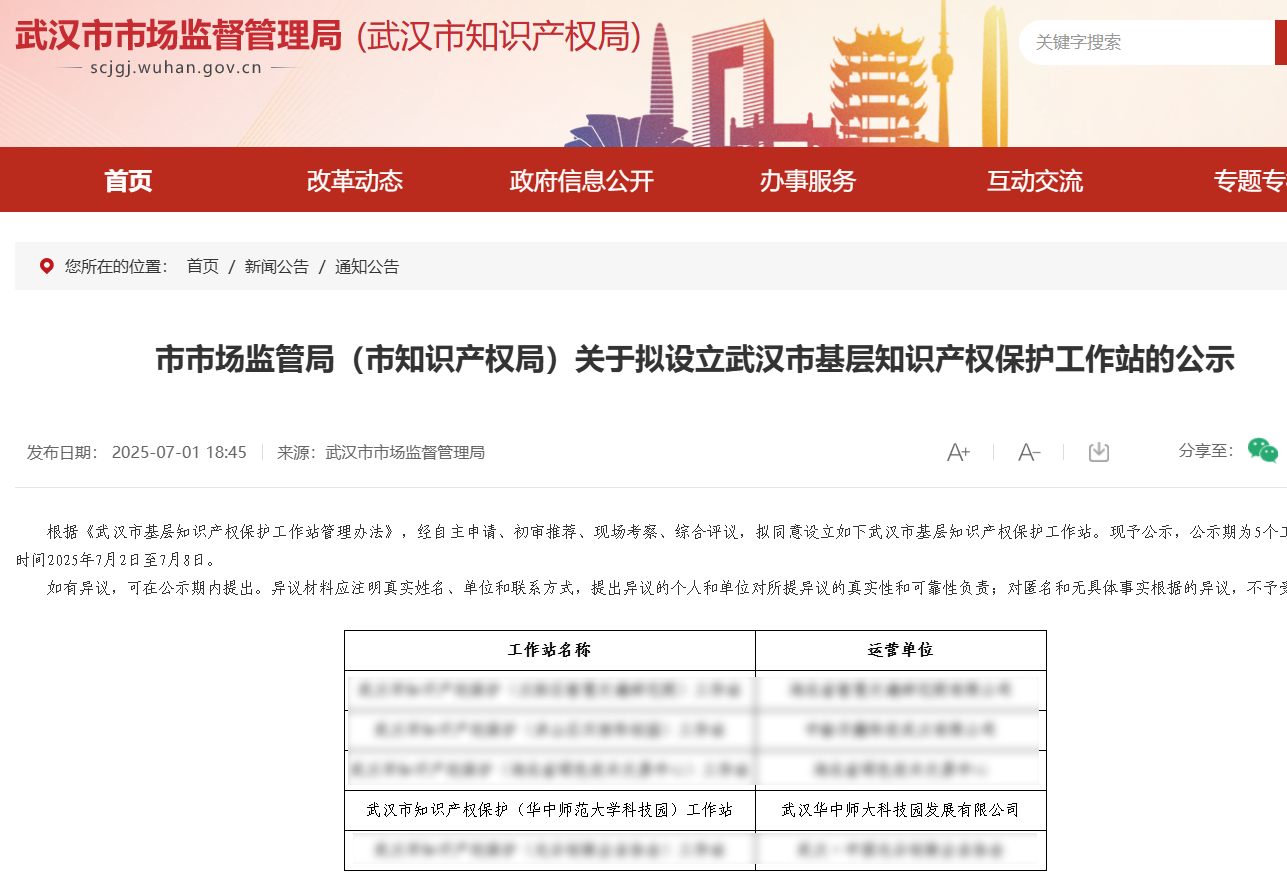Viewport: 1287px width, 887px height.
Task: Click 新闻公告 in the breadcrumb
Action: pyautogui.click(x=277, y=267)
